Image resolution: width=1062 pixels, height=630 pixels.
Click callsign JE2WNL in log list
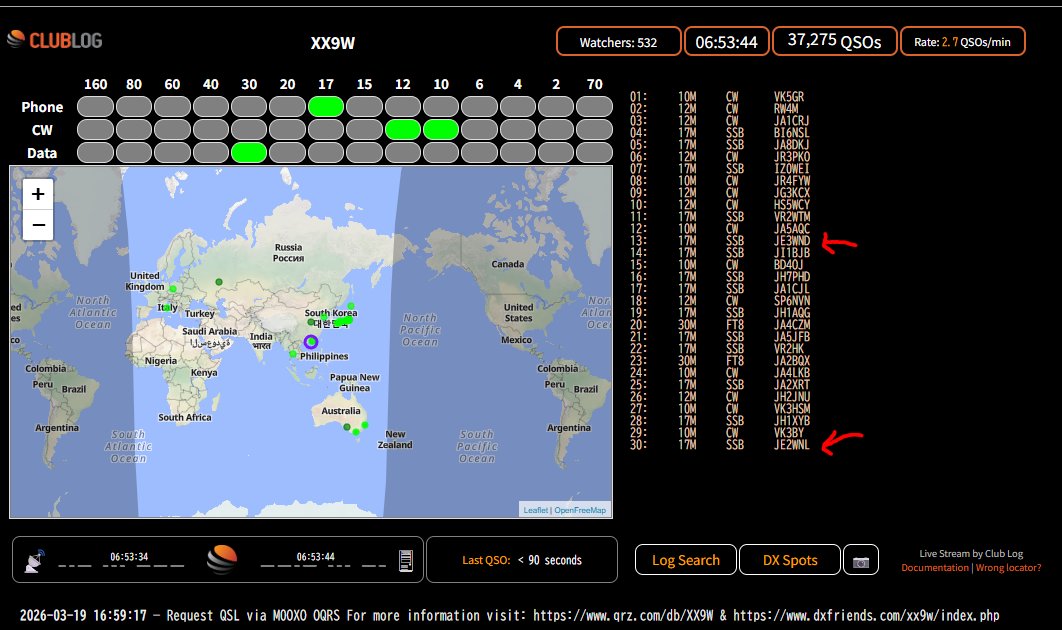click(x=792, y=444)
